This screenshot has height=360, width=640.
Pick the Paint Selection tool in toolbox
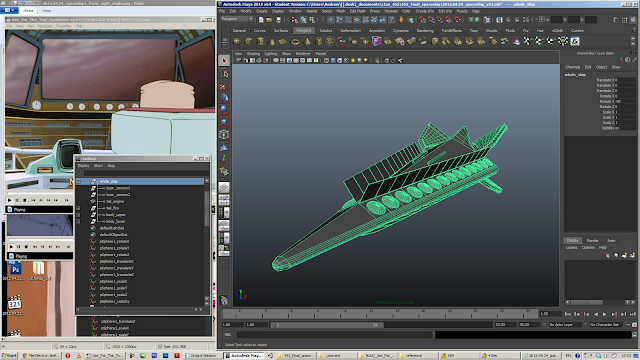(x=224, y=86)
